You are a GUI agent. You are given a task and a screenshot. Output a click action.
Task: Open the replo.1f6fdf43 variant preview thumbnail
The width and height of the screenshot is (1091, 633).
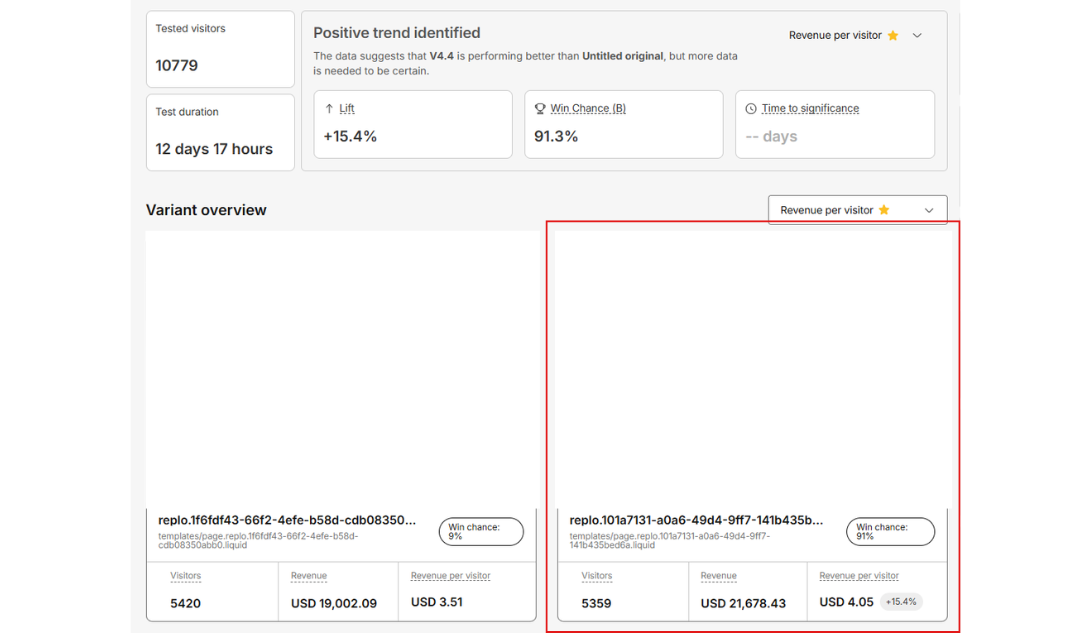coord(341,368)
